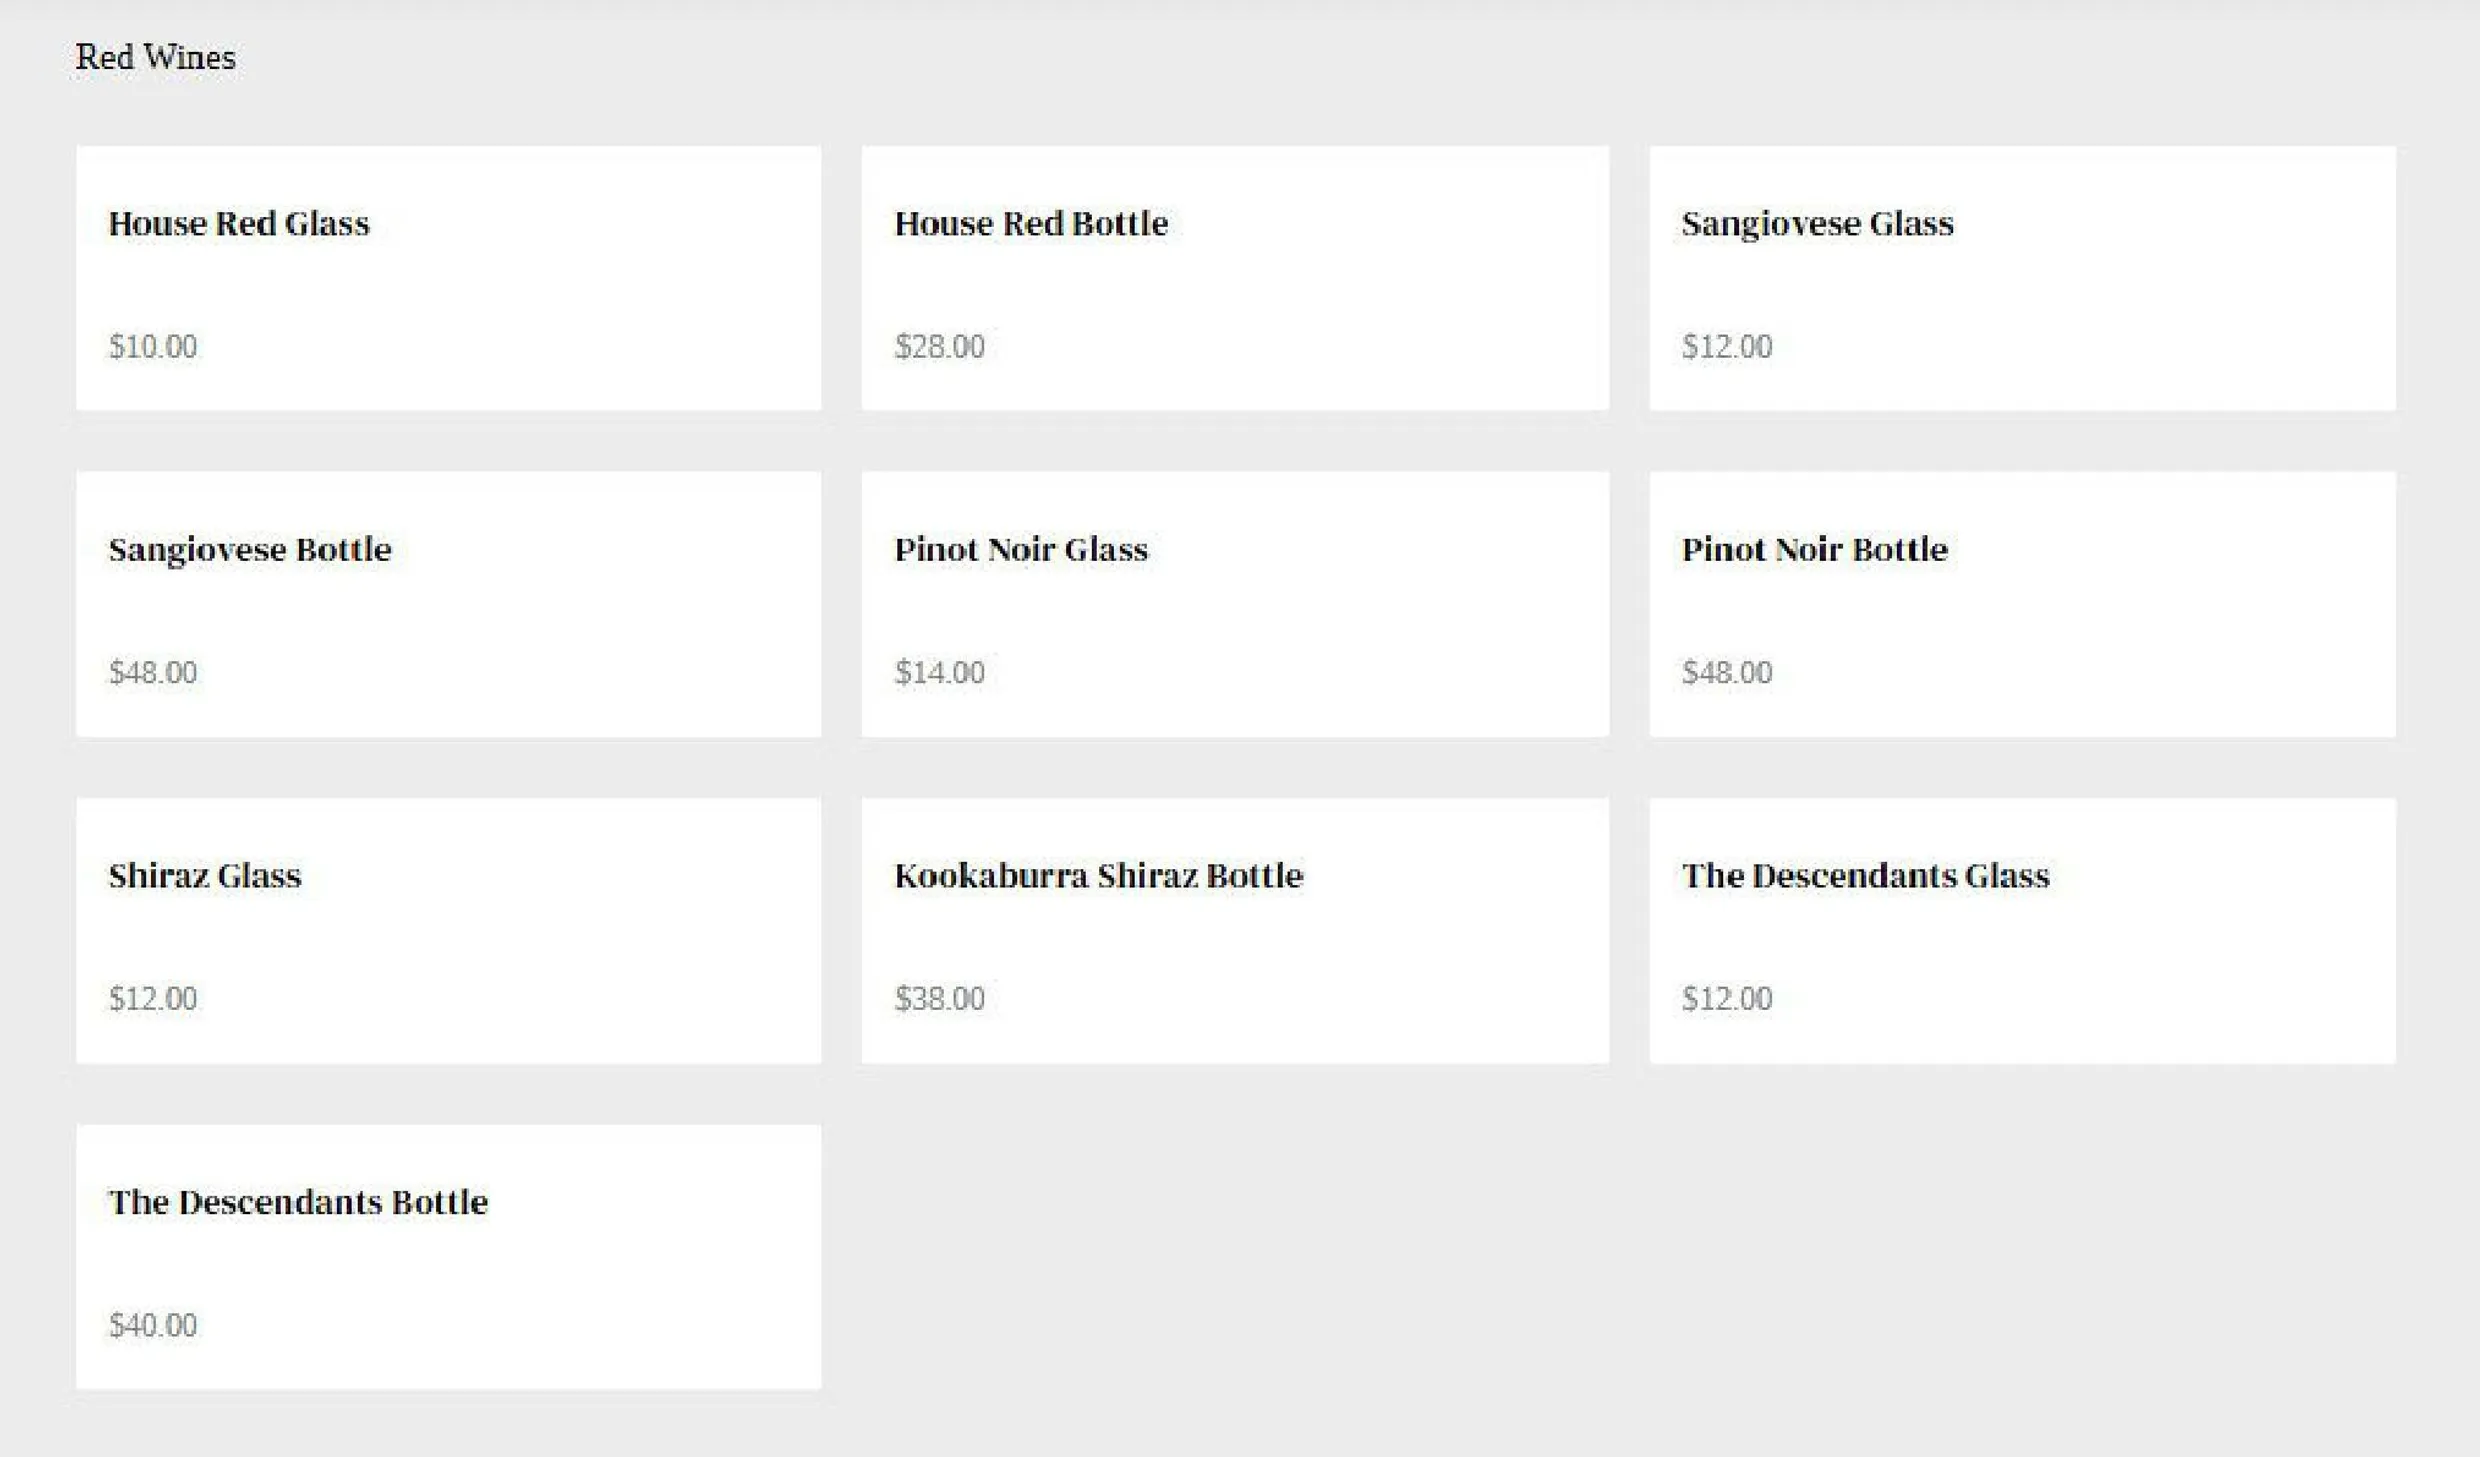Image resolution: width=2480 pixels, height=1457 pixels.
Task: Click the $10.00 House Red Glass price
Action: (153, 346)
